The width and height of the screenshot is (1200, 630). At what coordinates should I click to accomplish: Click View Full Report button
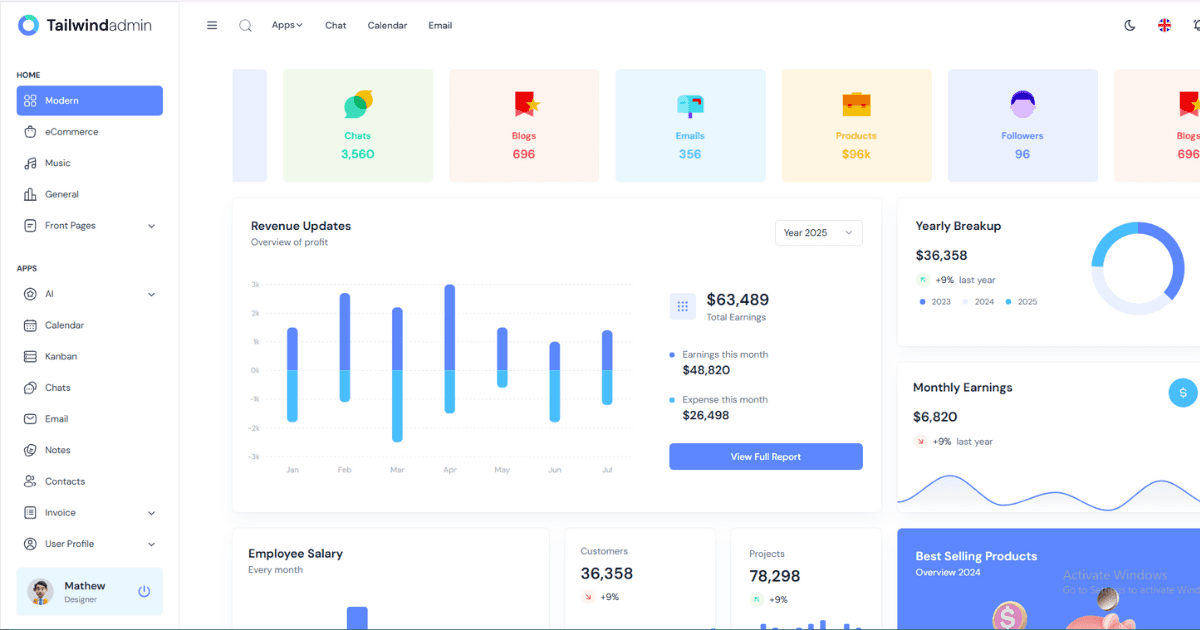(765, 457)
